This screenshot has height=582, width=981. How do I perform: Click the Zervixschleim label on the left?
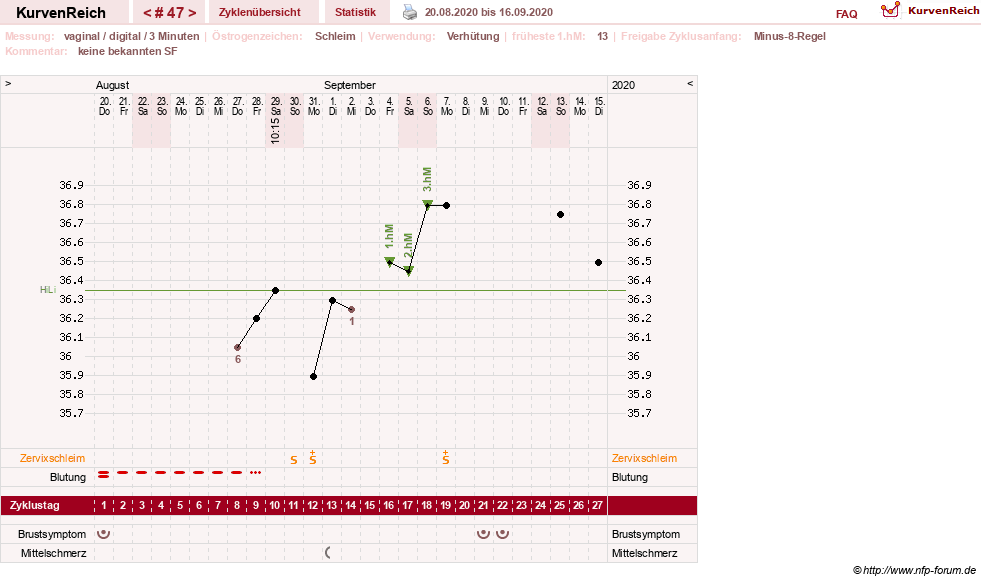pyautogui.click(x=52, y=458)
